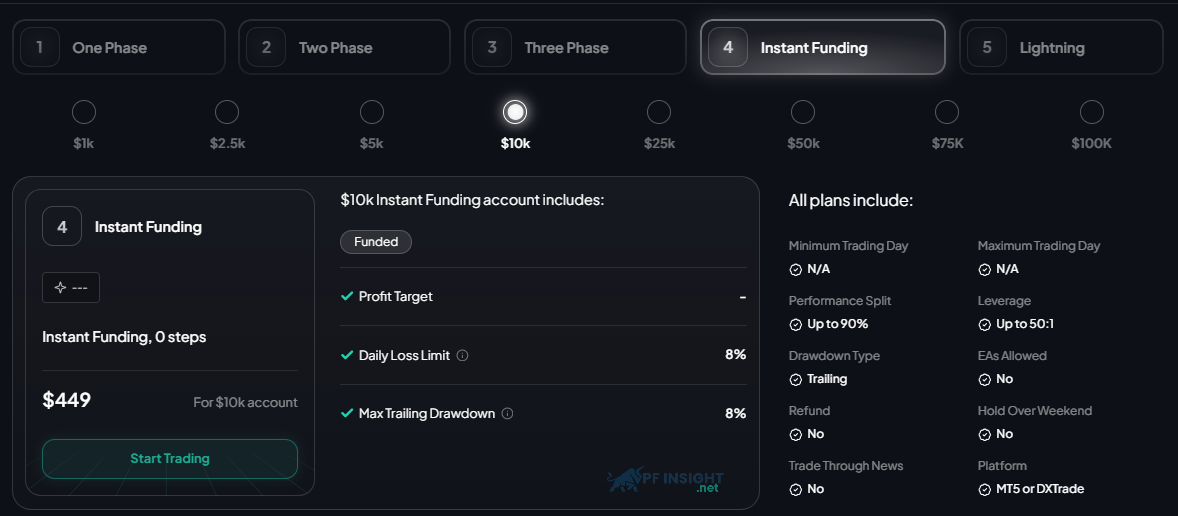Open the Two Phase tab

[344, 47]
